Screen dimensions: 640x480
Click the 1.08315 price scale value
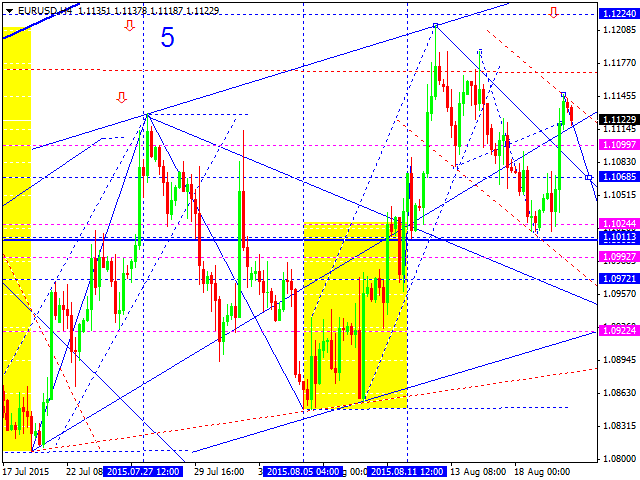[x=619, y=426]
